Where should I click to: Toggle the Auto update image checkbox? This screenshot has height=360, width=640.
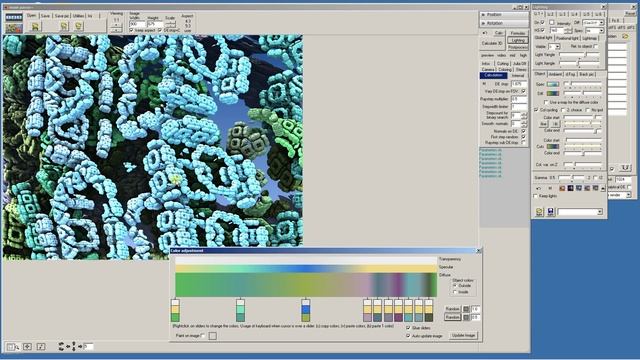(x=408, y=336)
